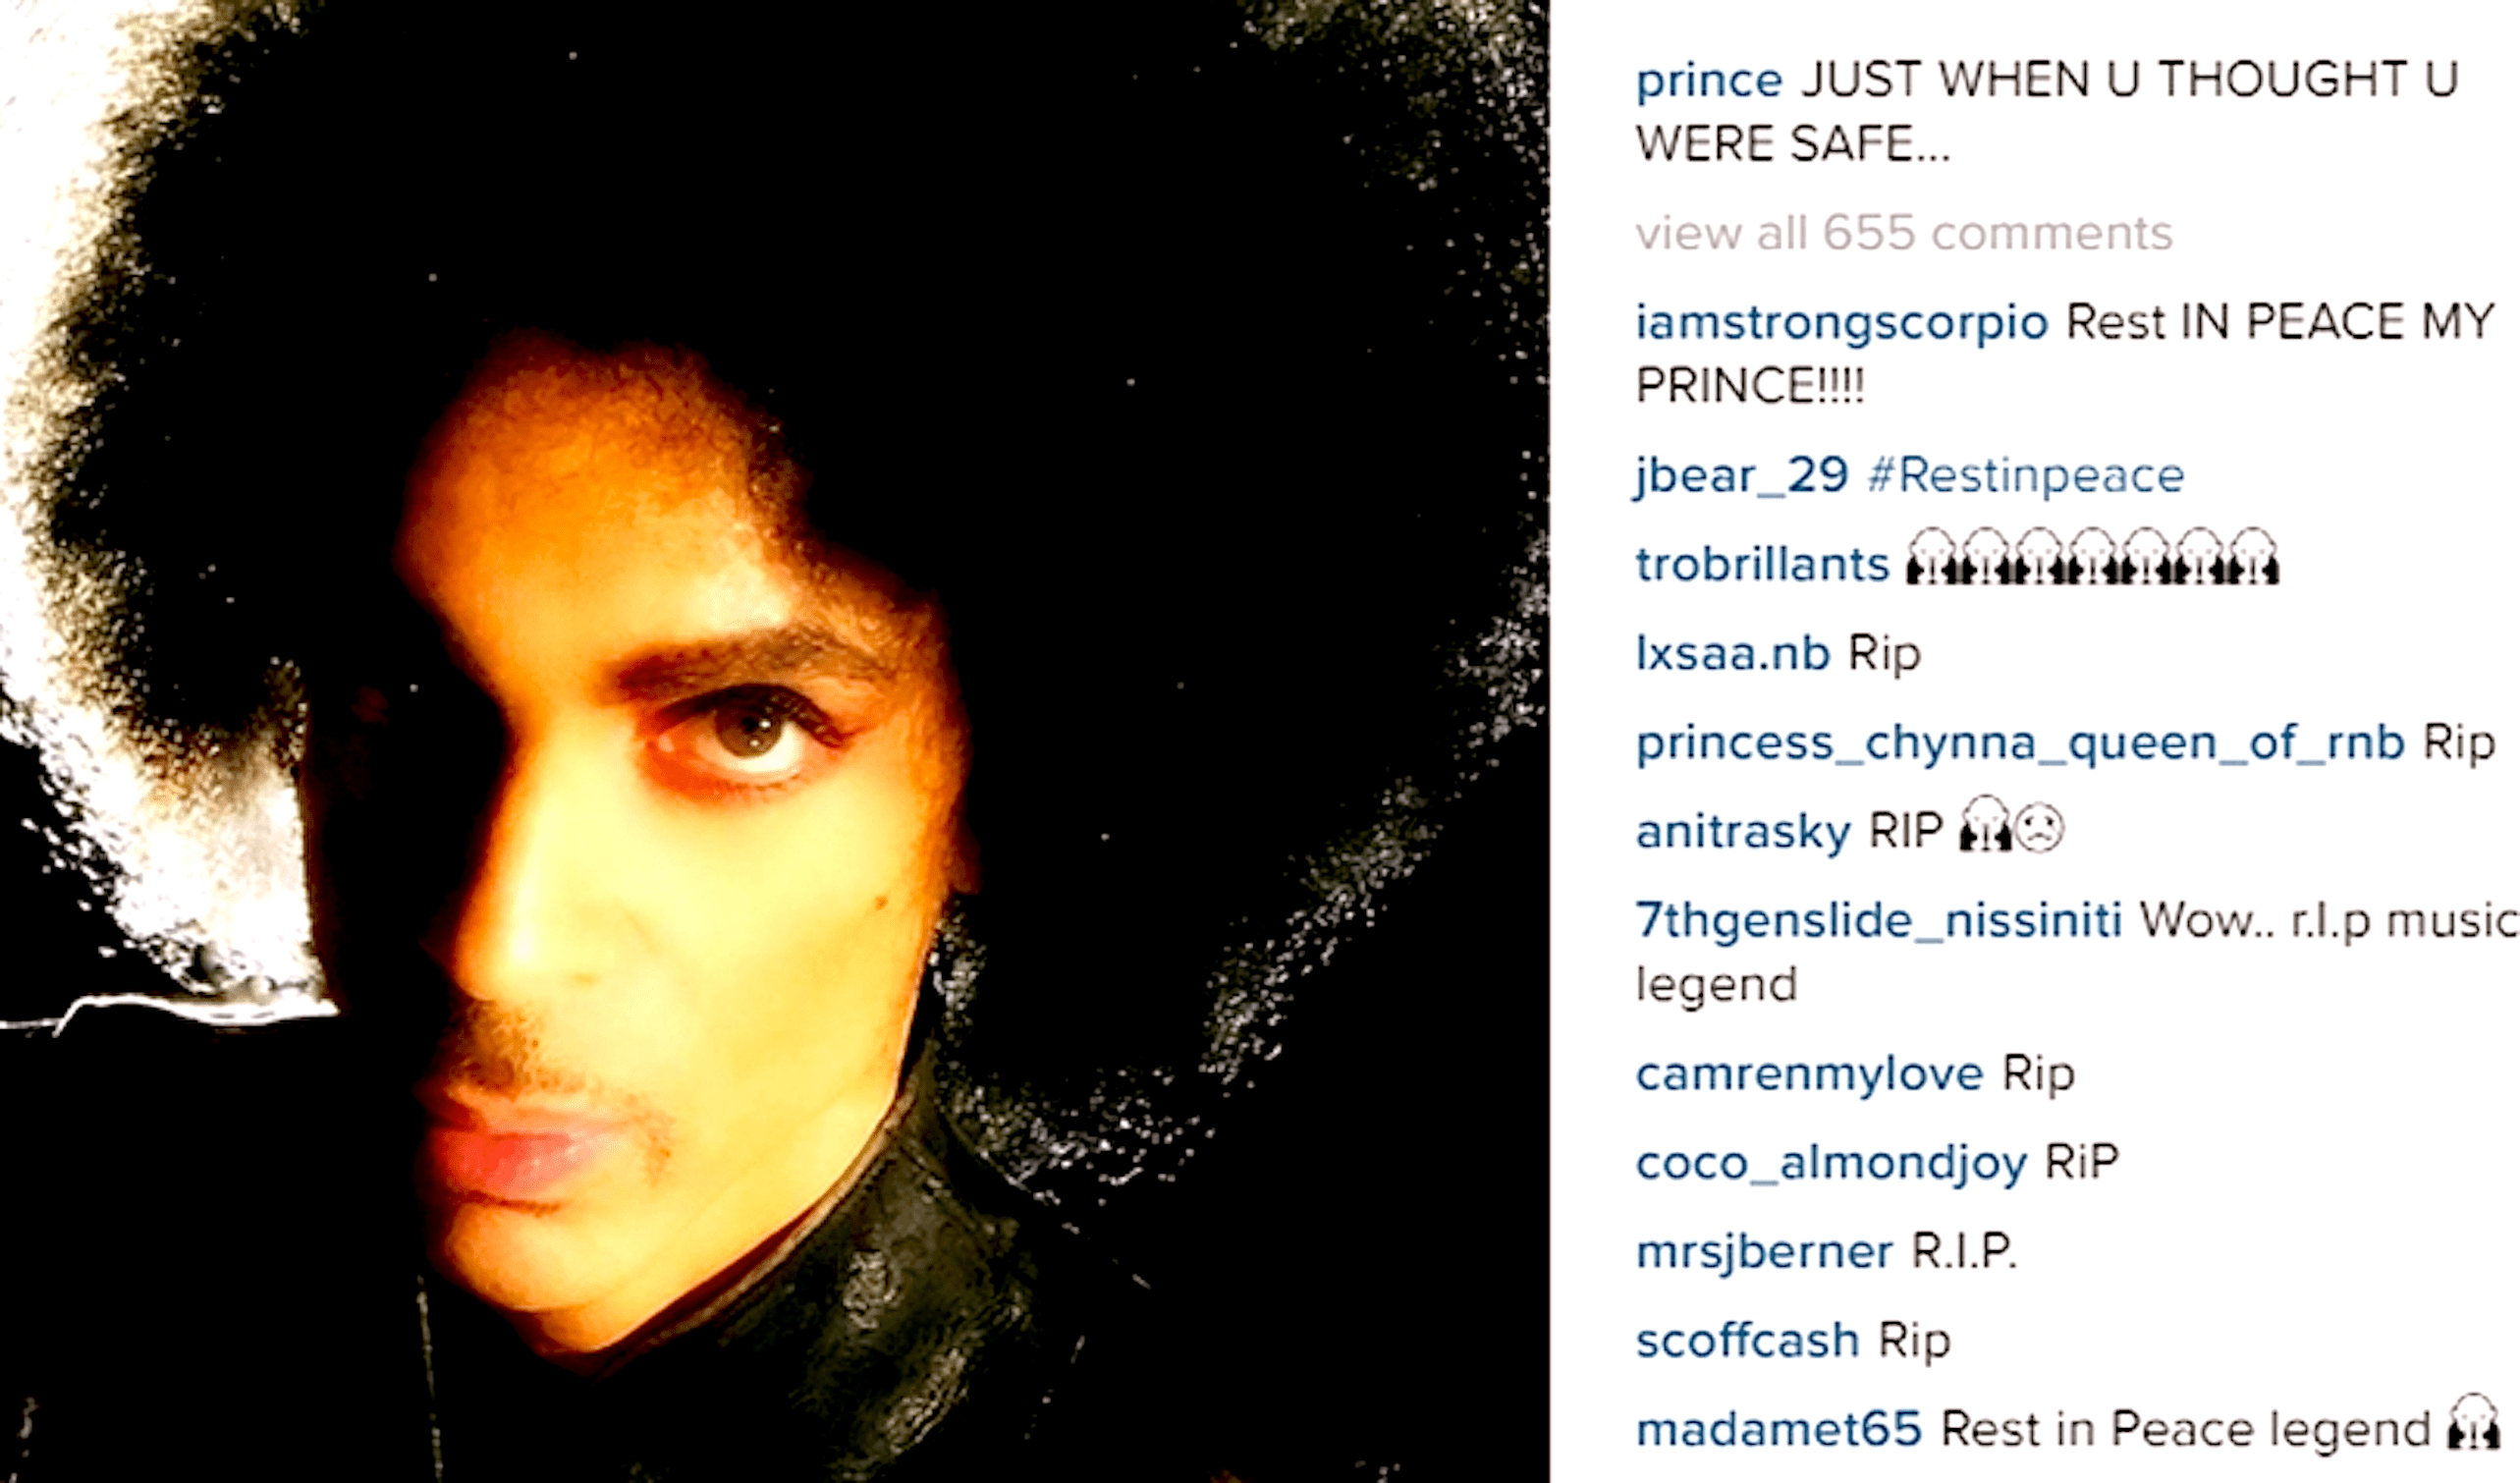Open the prince profile link in caption
The height and width of the screenshot is (1483, 2520).
pos(1708,82)
